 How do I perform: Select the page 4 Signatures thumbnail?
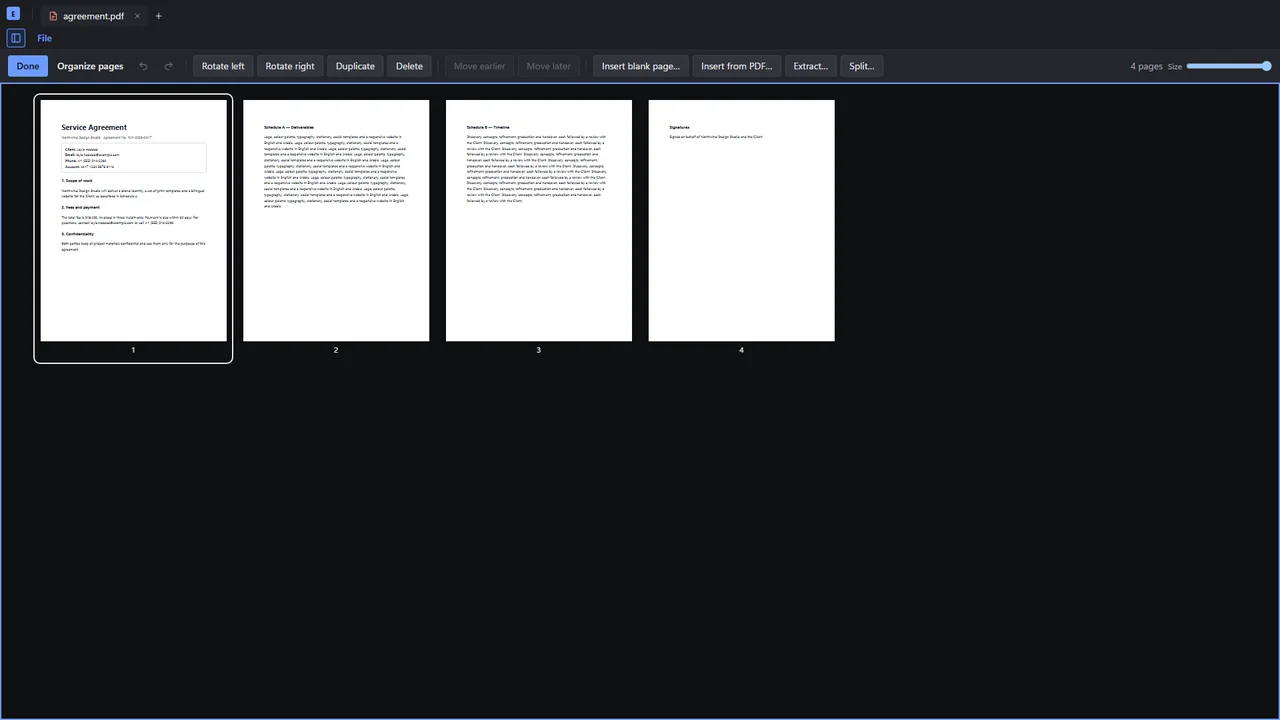pyautogui.click(x=741, y=220)
